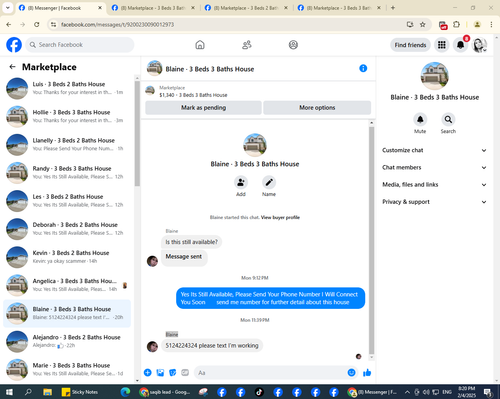Open the tab search dropdown arrow
The height and width of the screenshot is (399, 500).
[7, 8]
